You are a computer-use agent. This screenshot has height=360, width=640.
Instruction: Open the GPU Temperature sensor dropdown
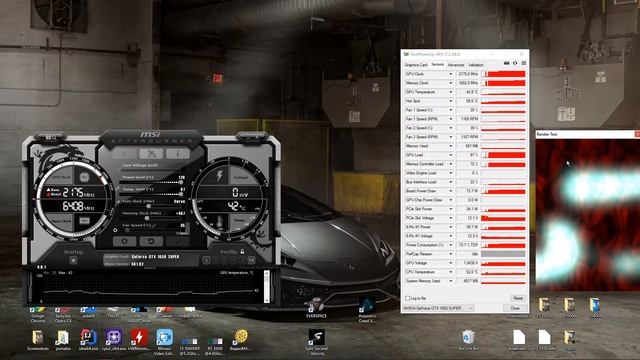[x=451, y=92]
